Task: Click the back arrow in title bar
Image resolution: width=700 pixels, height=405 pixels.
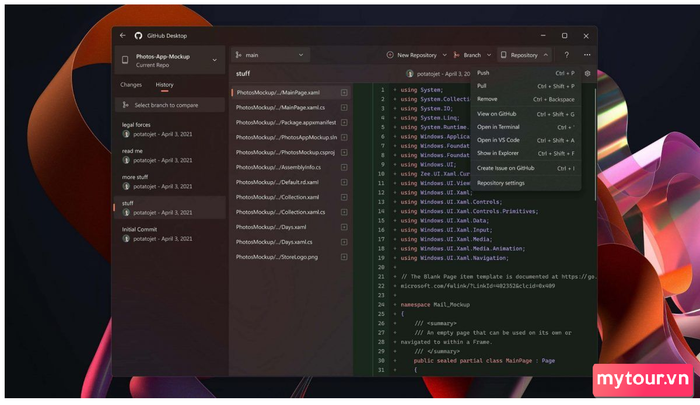Action: [123, 35]
